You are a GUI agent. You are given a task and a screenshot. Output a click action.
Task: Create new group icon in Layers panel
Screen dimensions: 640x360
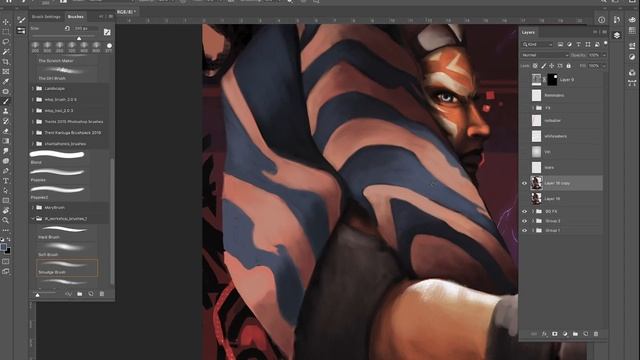click(575, 334)
